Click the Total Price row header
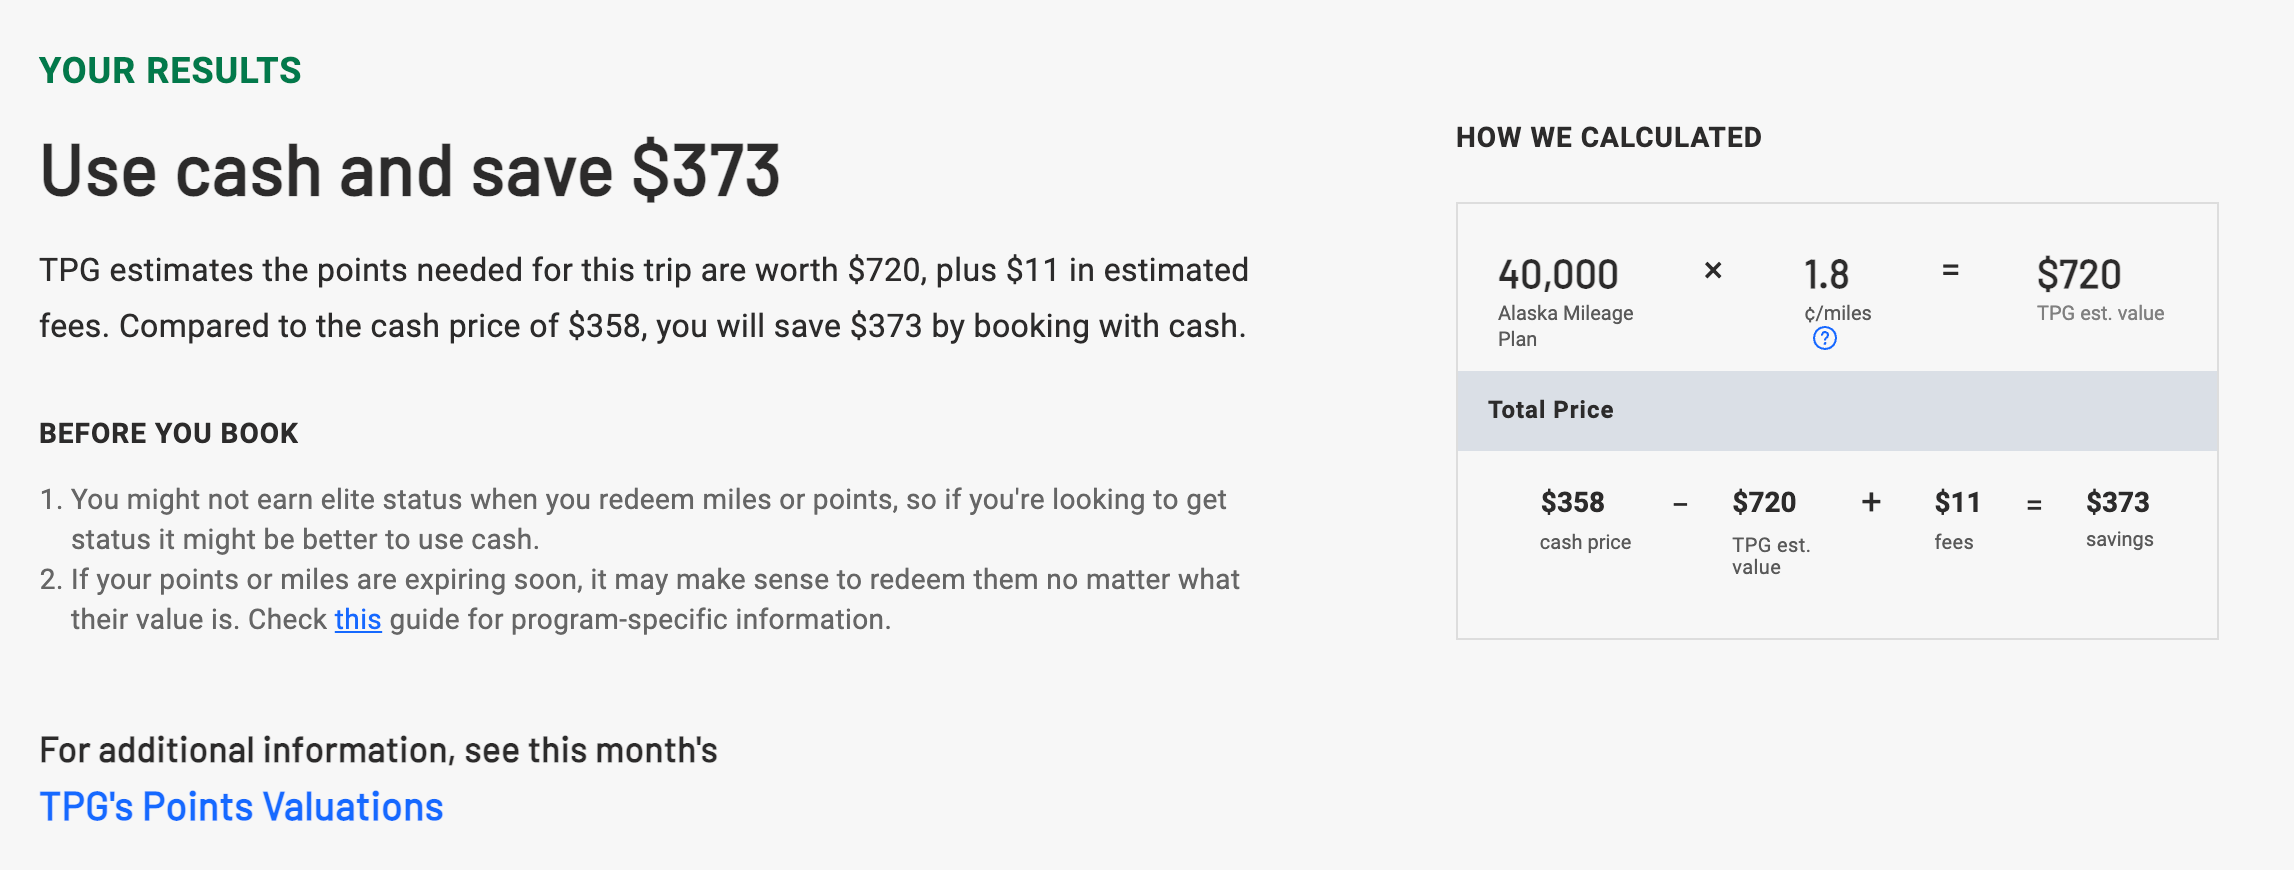Viewport: 2294px width, 870px height. click(1550, 410)
